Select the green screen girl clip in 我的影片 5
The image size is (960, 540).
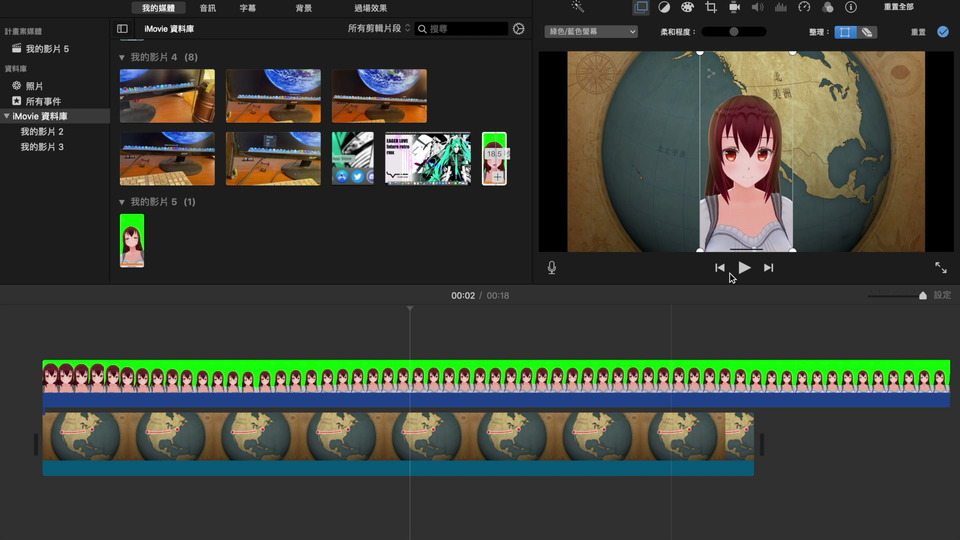(x=132, y=241)
